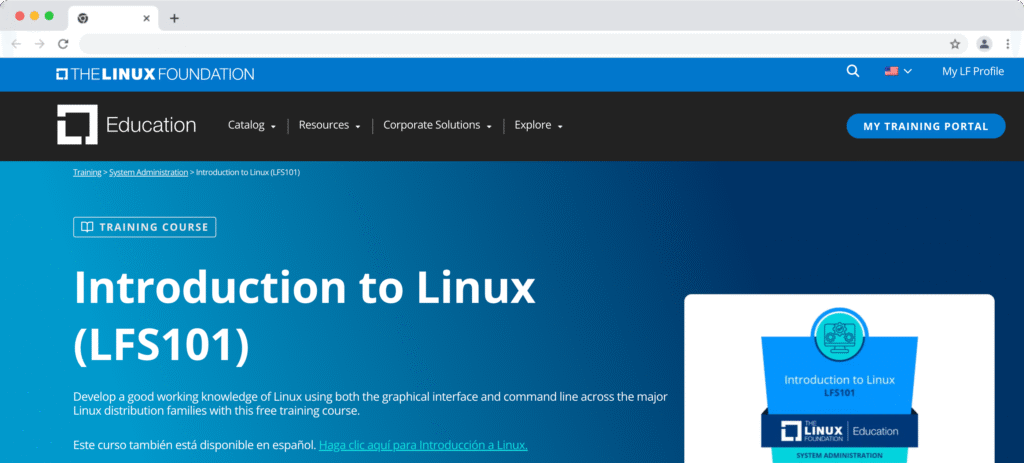Open the site search magnifier icon

pos(852,71)
